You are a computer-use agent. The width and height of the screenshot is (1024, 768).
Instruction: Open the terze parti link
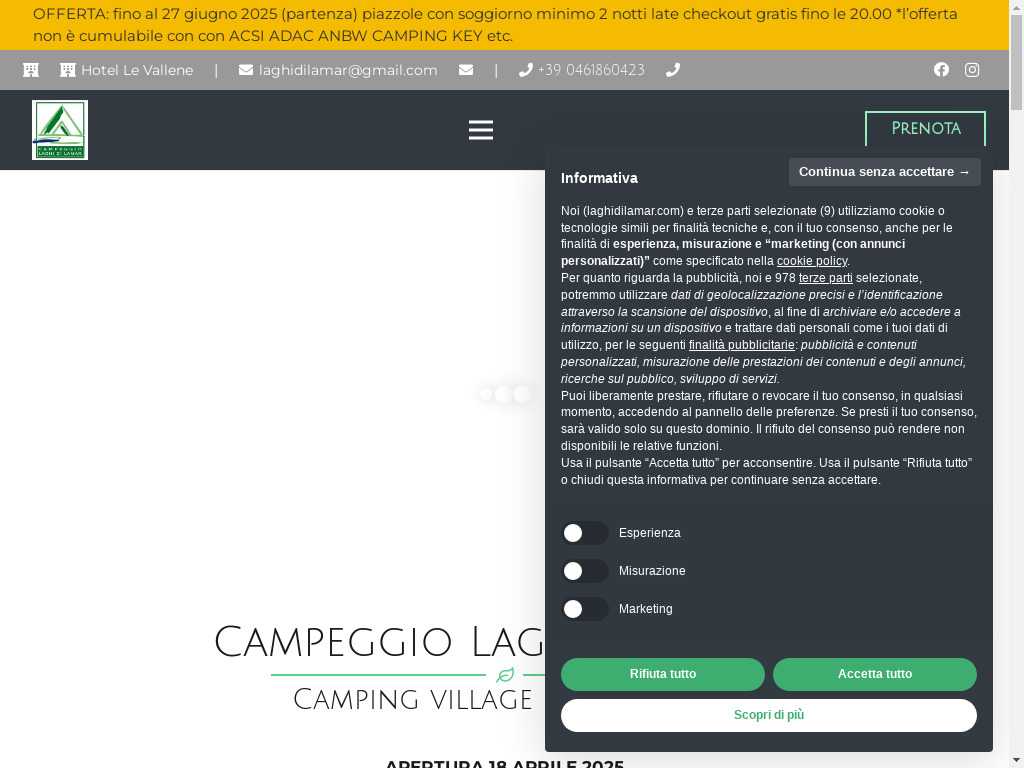click(x=825, y=278)
